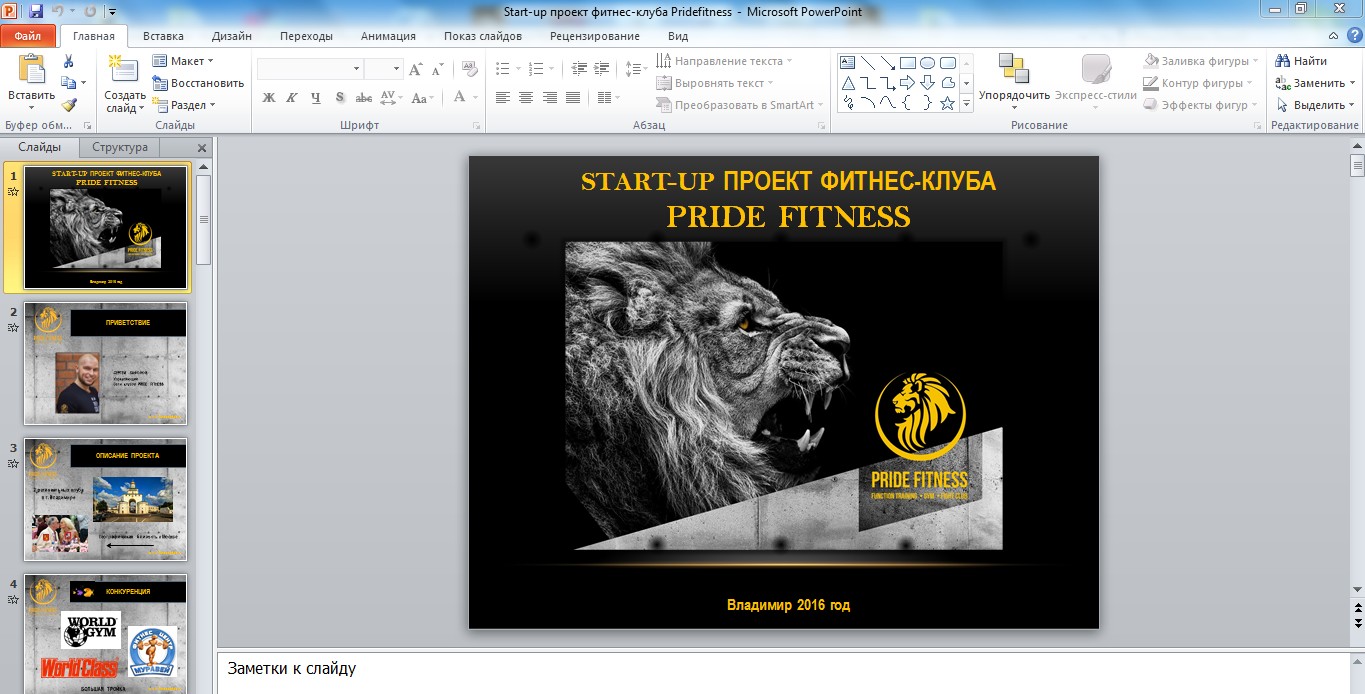This screenshot has width=1365, height=694.
Task: Decrease list indent level icon
Action: click(579, 69)
